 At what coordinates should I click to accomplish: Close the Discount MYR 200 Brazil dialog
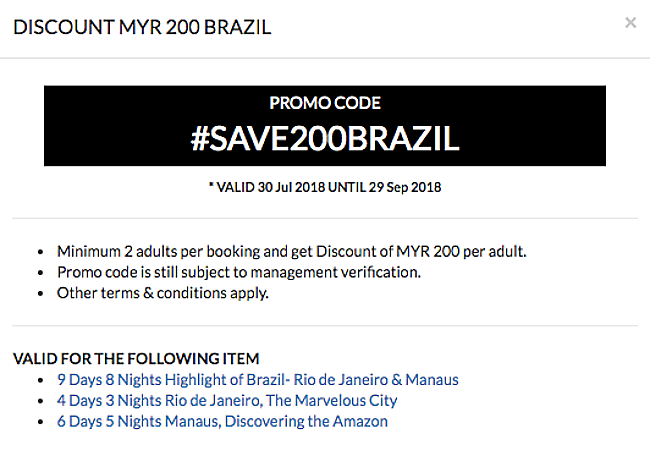(x=630, y=23)
